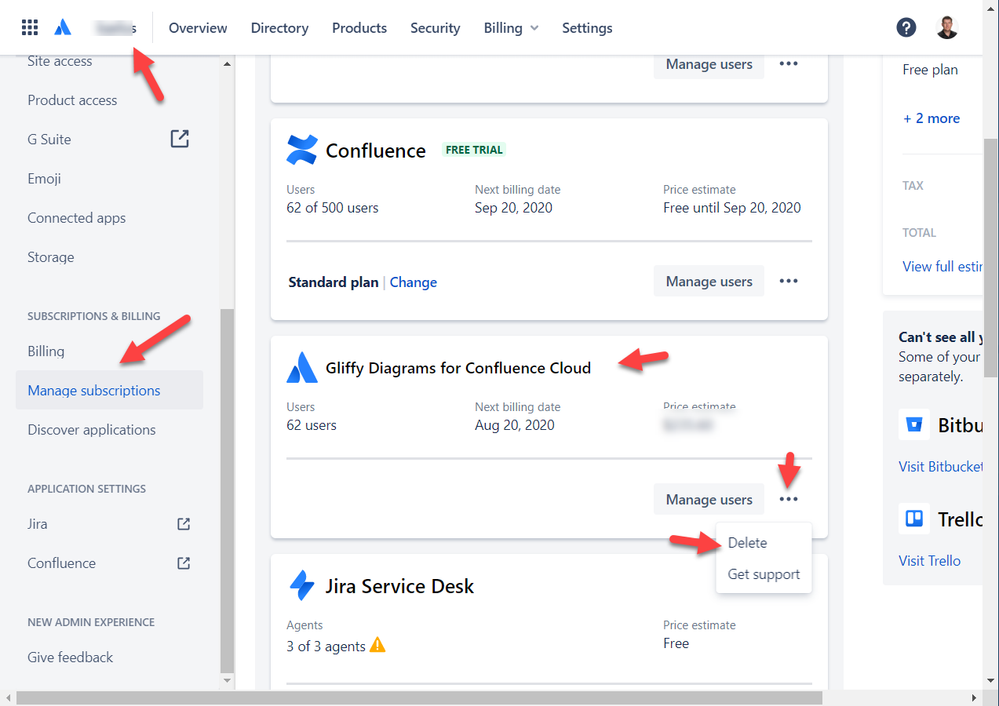Open Jira under Application Settings
Image resolution: width=999 pixels, height=706 pixels.
[x=37, y=524]
